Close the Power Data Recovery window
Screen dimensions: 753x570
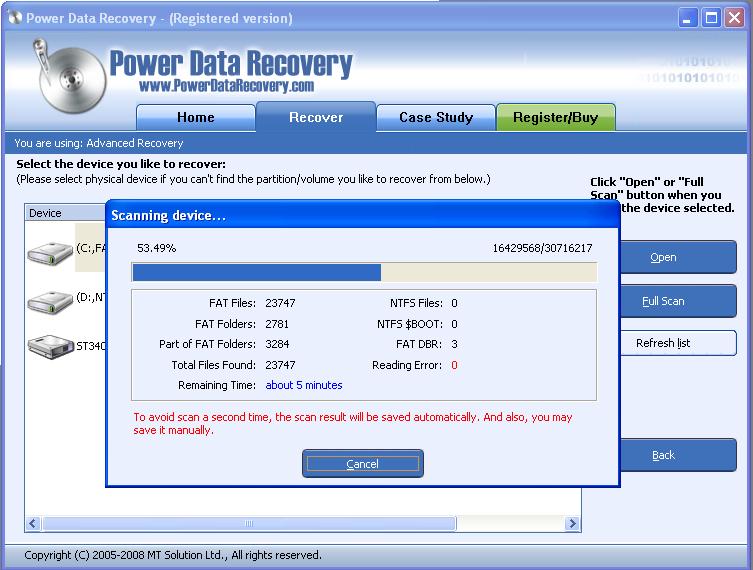[734, 19]
